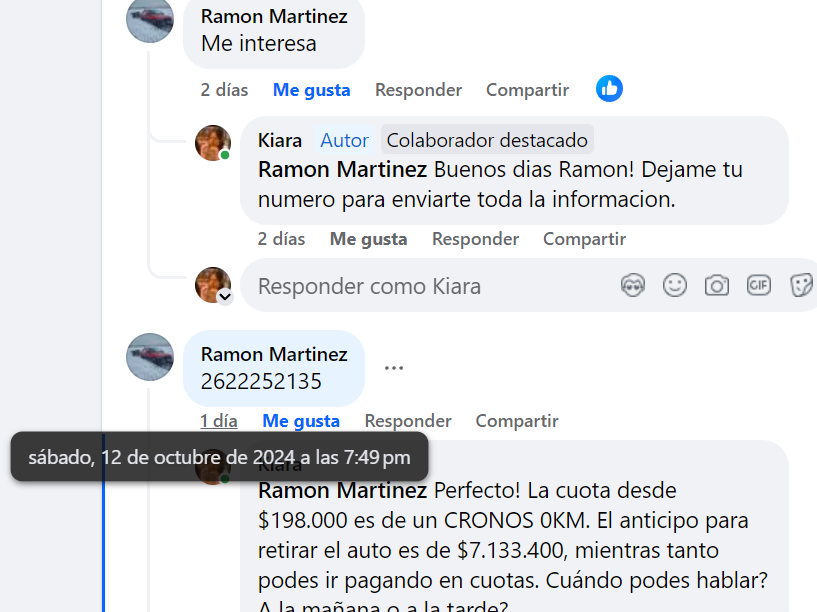Click Compartir under the 'Me interesa' comment
This screenshot has width=817, height=612.
[x=527, y=90]
